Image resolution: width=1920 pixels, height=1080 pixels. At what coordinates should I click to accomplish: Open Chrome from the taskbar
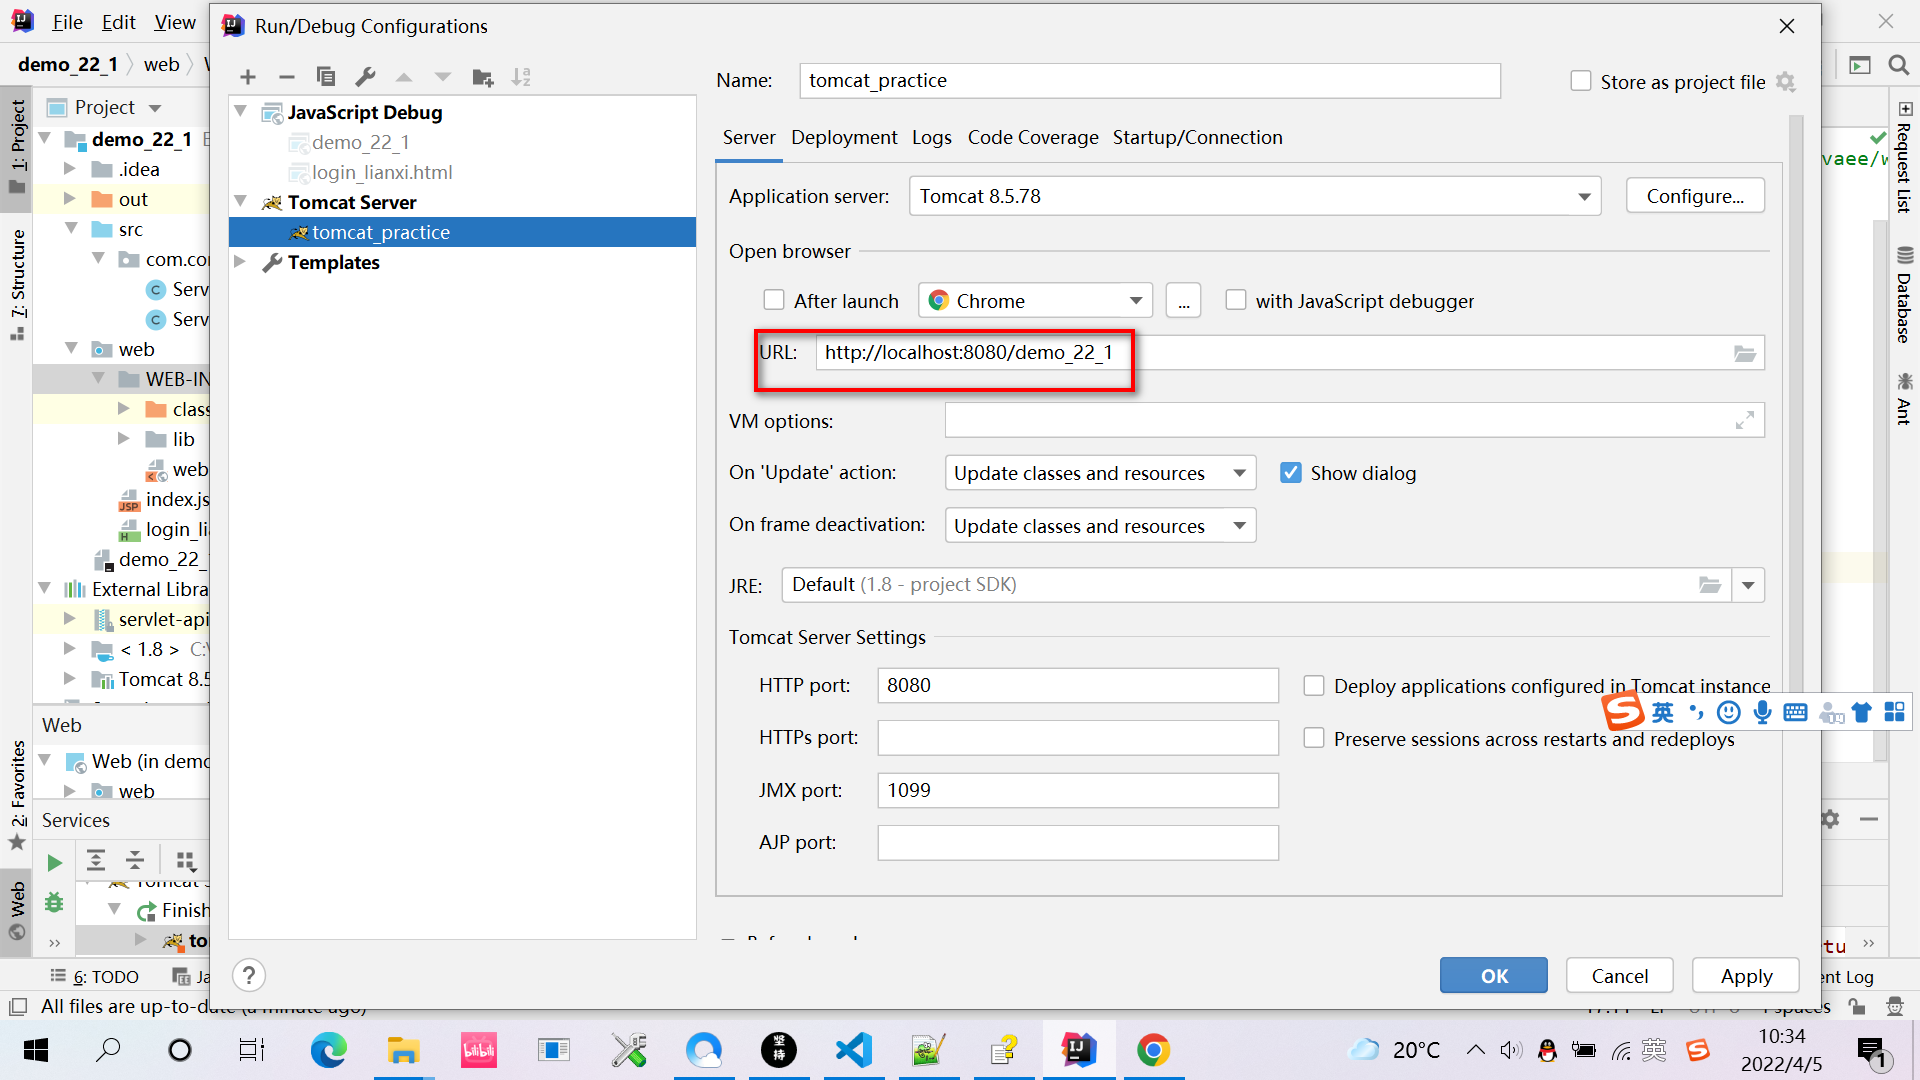pos(1153,1050)
